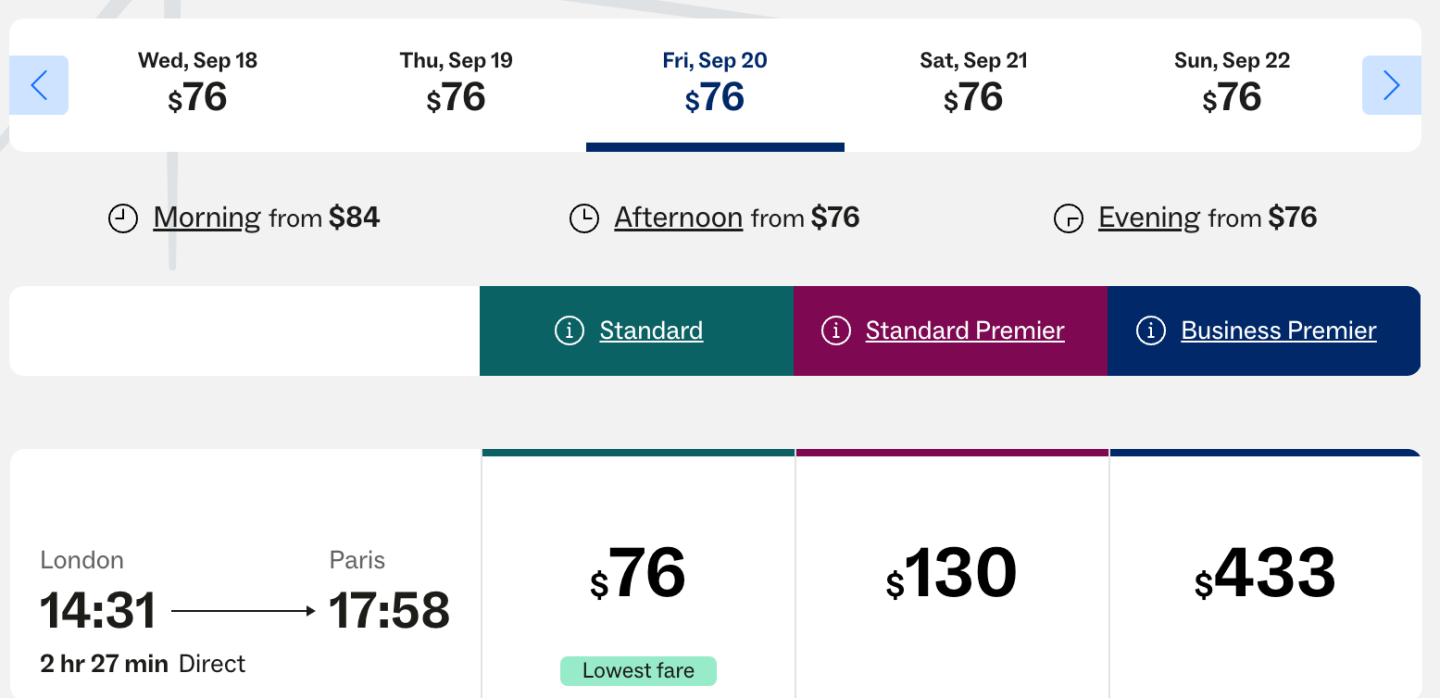
Task: Choose the $433 Business Premier fare
Action: click(1265, 575)
